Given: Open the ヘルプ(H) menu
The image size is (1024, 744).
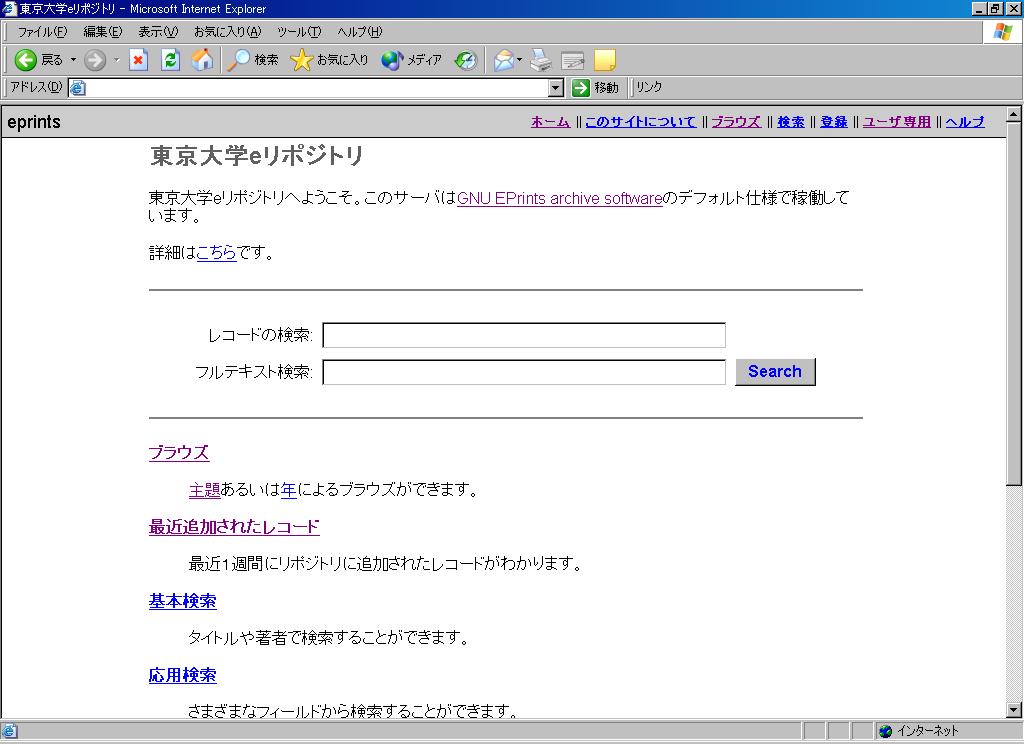Looking at the screenshot, I should click(359, 31).
